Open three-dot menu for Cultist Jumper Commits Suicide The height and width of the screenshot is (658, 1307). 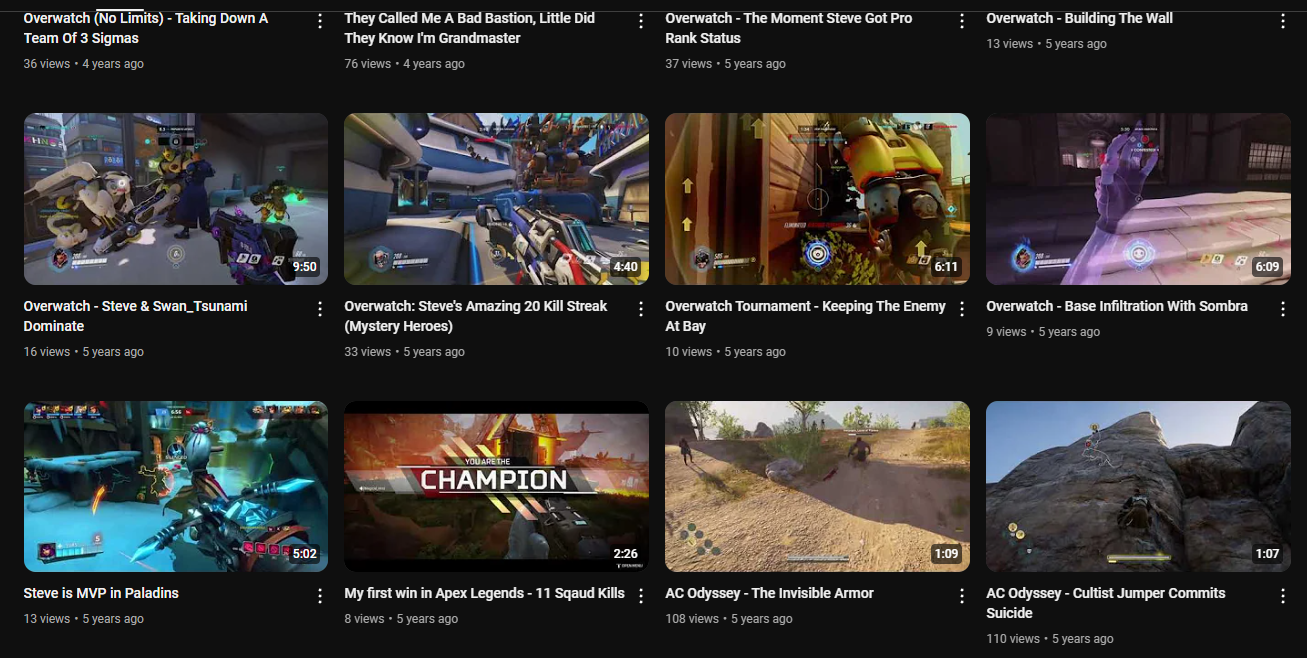click(x=1283, y=596)
